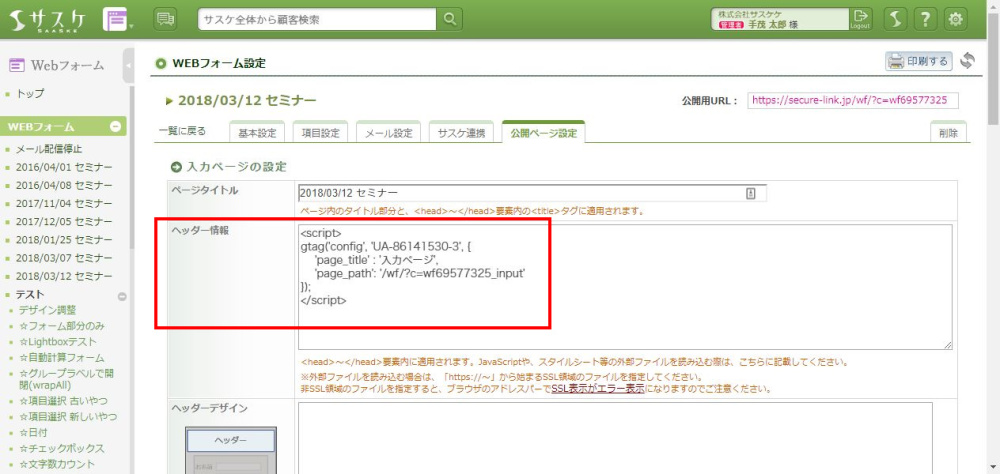Click the customer search field

(x=317, y=19)
